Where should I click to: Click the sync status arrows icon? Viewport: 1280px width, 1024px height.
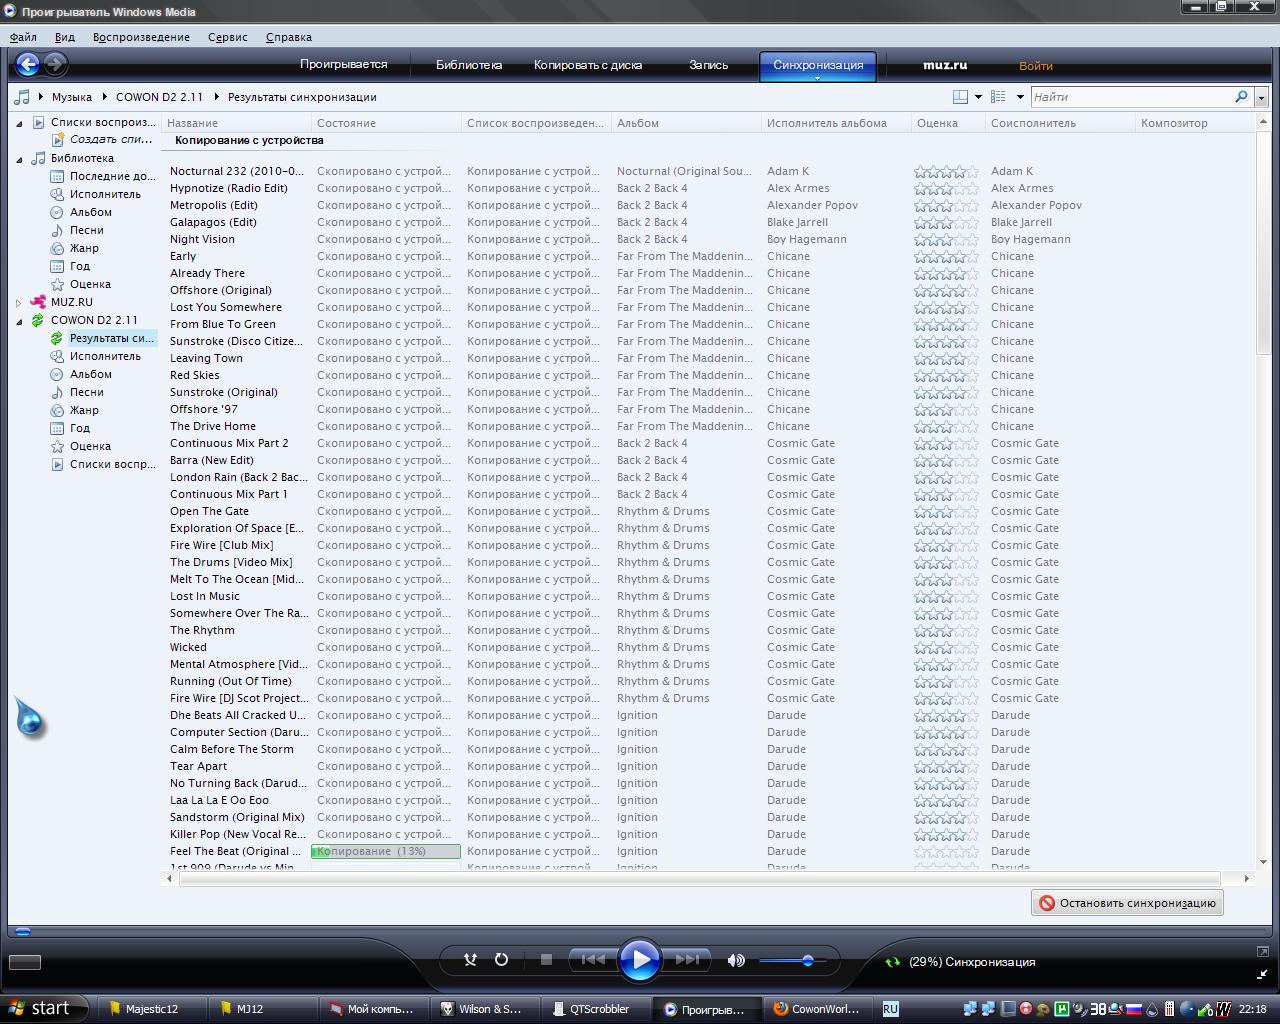892,962
